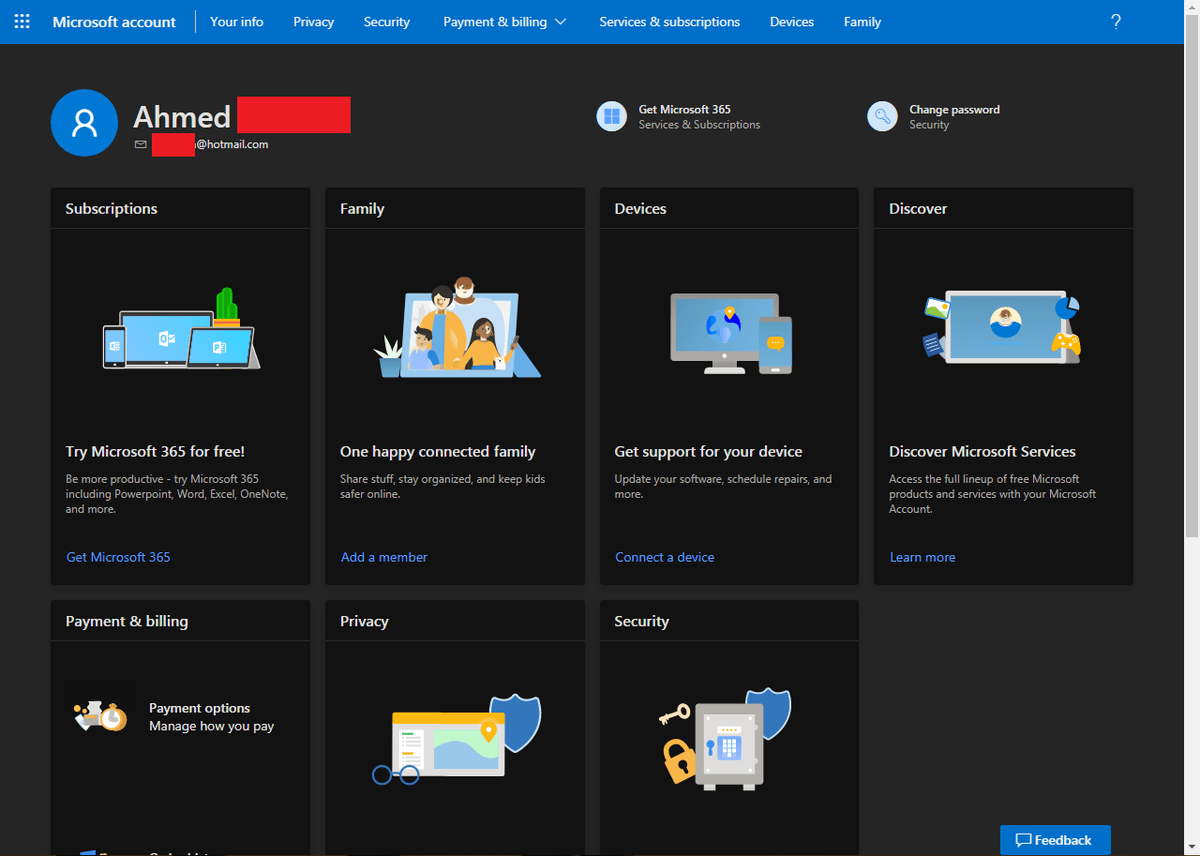Click Connect a device link
Image resolution: width=1200 pixels, height=856 pixels.
(x=664, y=557)
